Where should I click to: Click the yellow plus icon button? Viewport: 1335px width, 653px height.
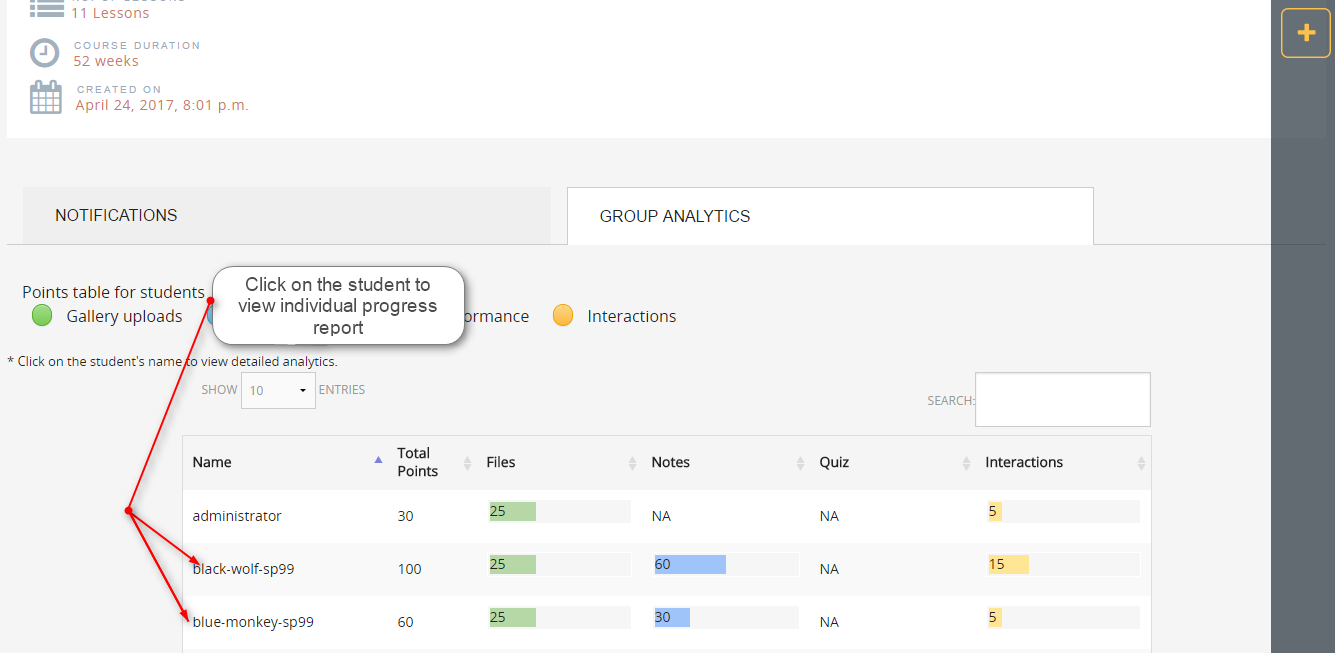pos(1305,33)
